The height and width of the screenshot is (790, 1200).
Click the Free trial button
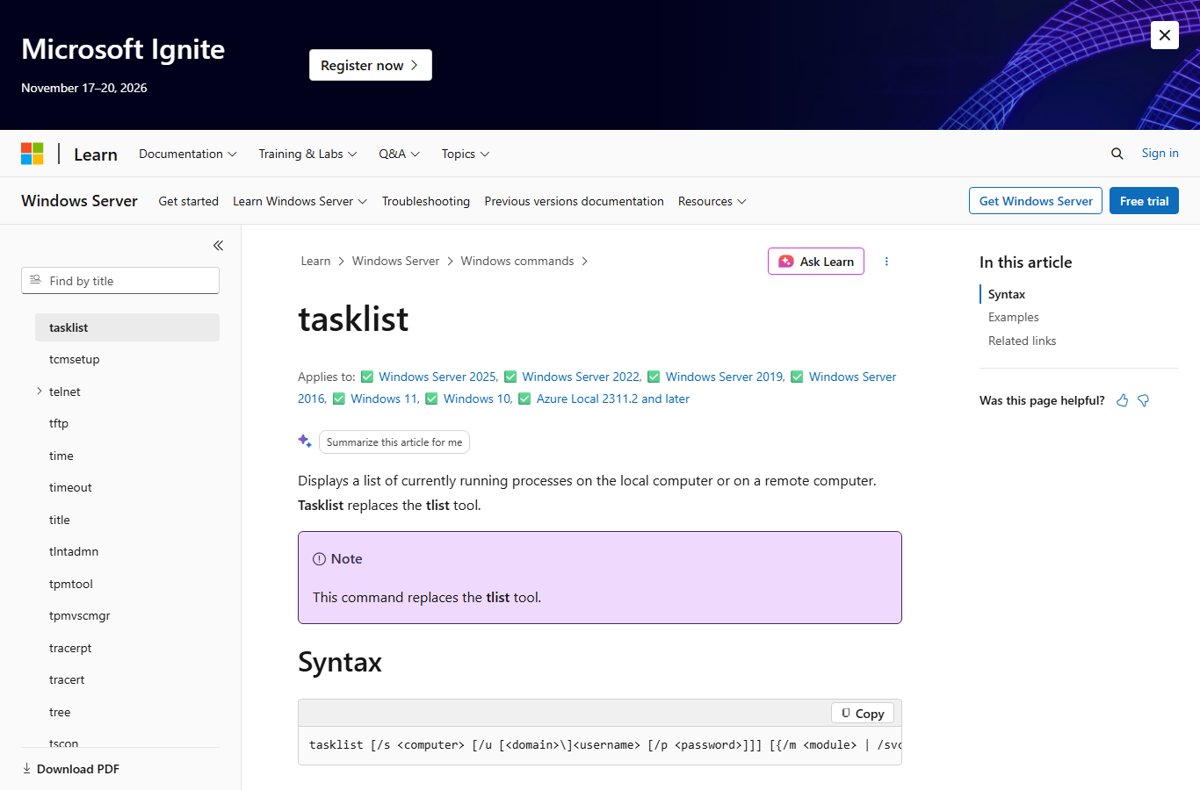click(x=1144, y=201)
